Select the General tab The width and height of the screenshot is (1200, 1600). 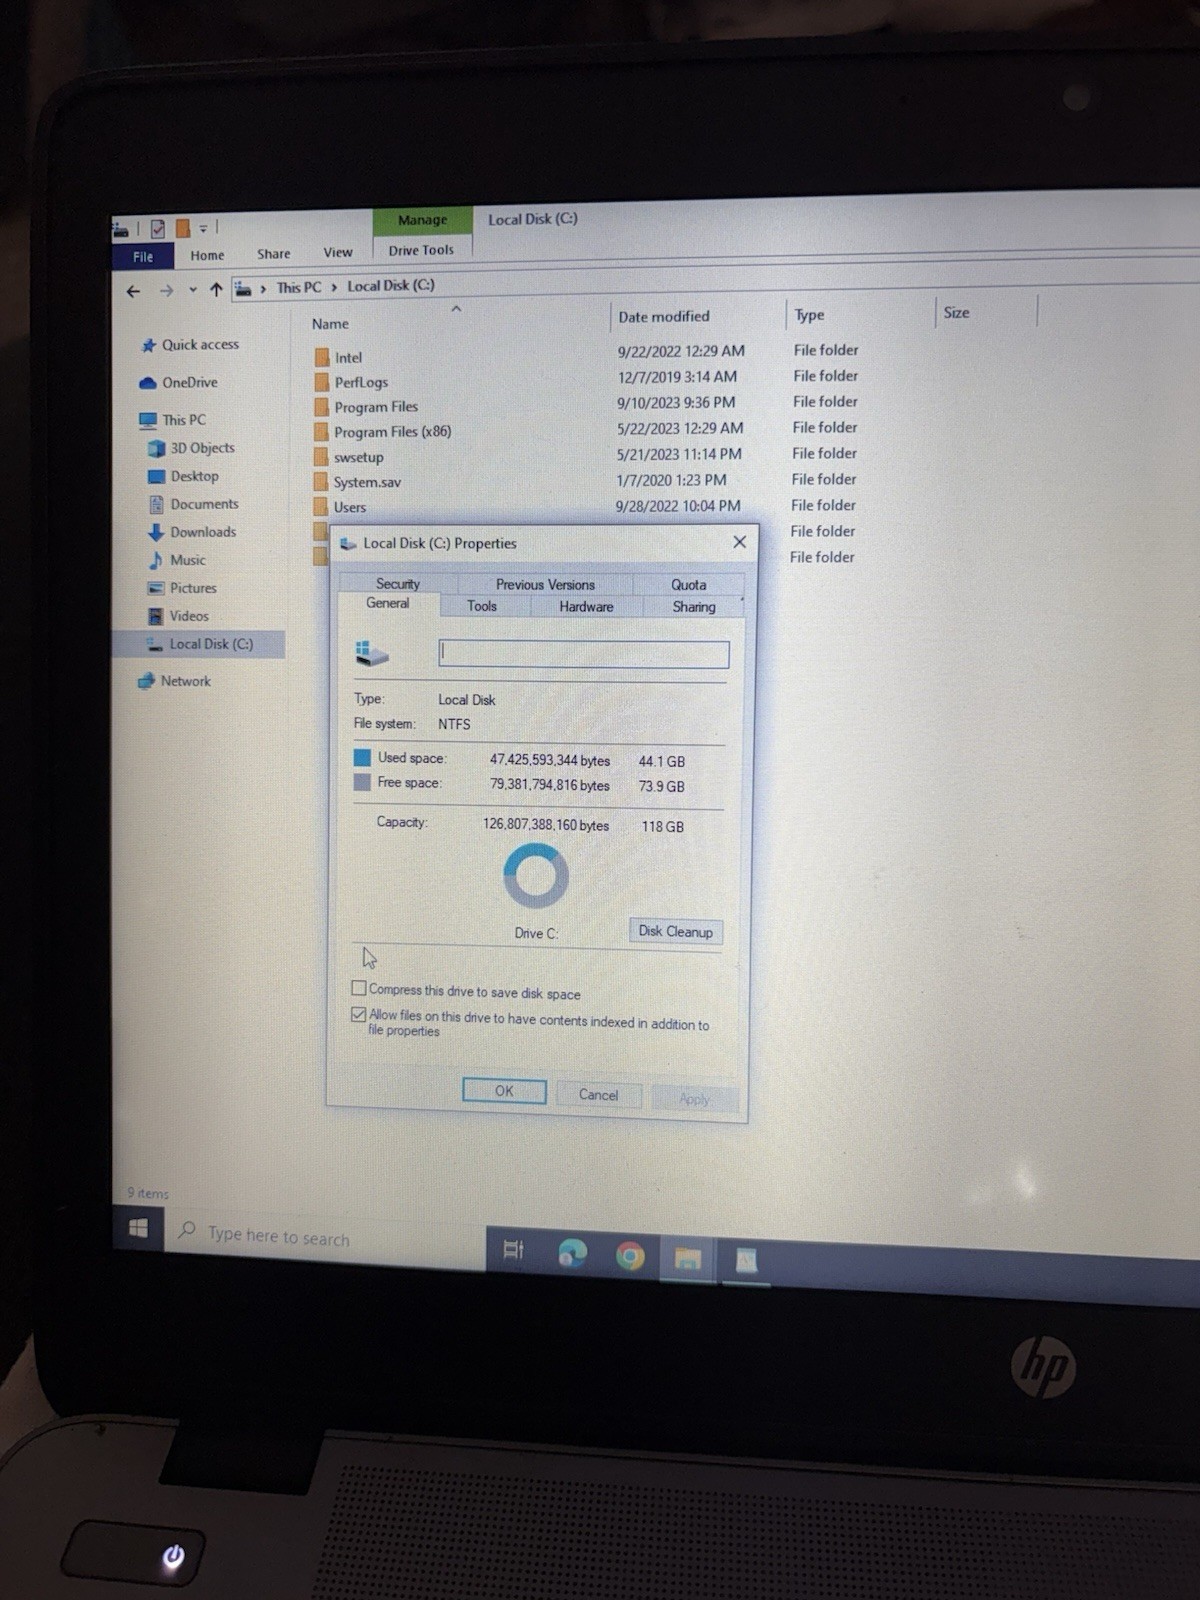(387, 603)
